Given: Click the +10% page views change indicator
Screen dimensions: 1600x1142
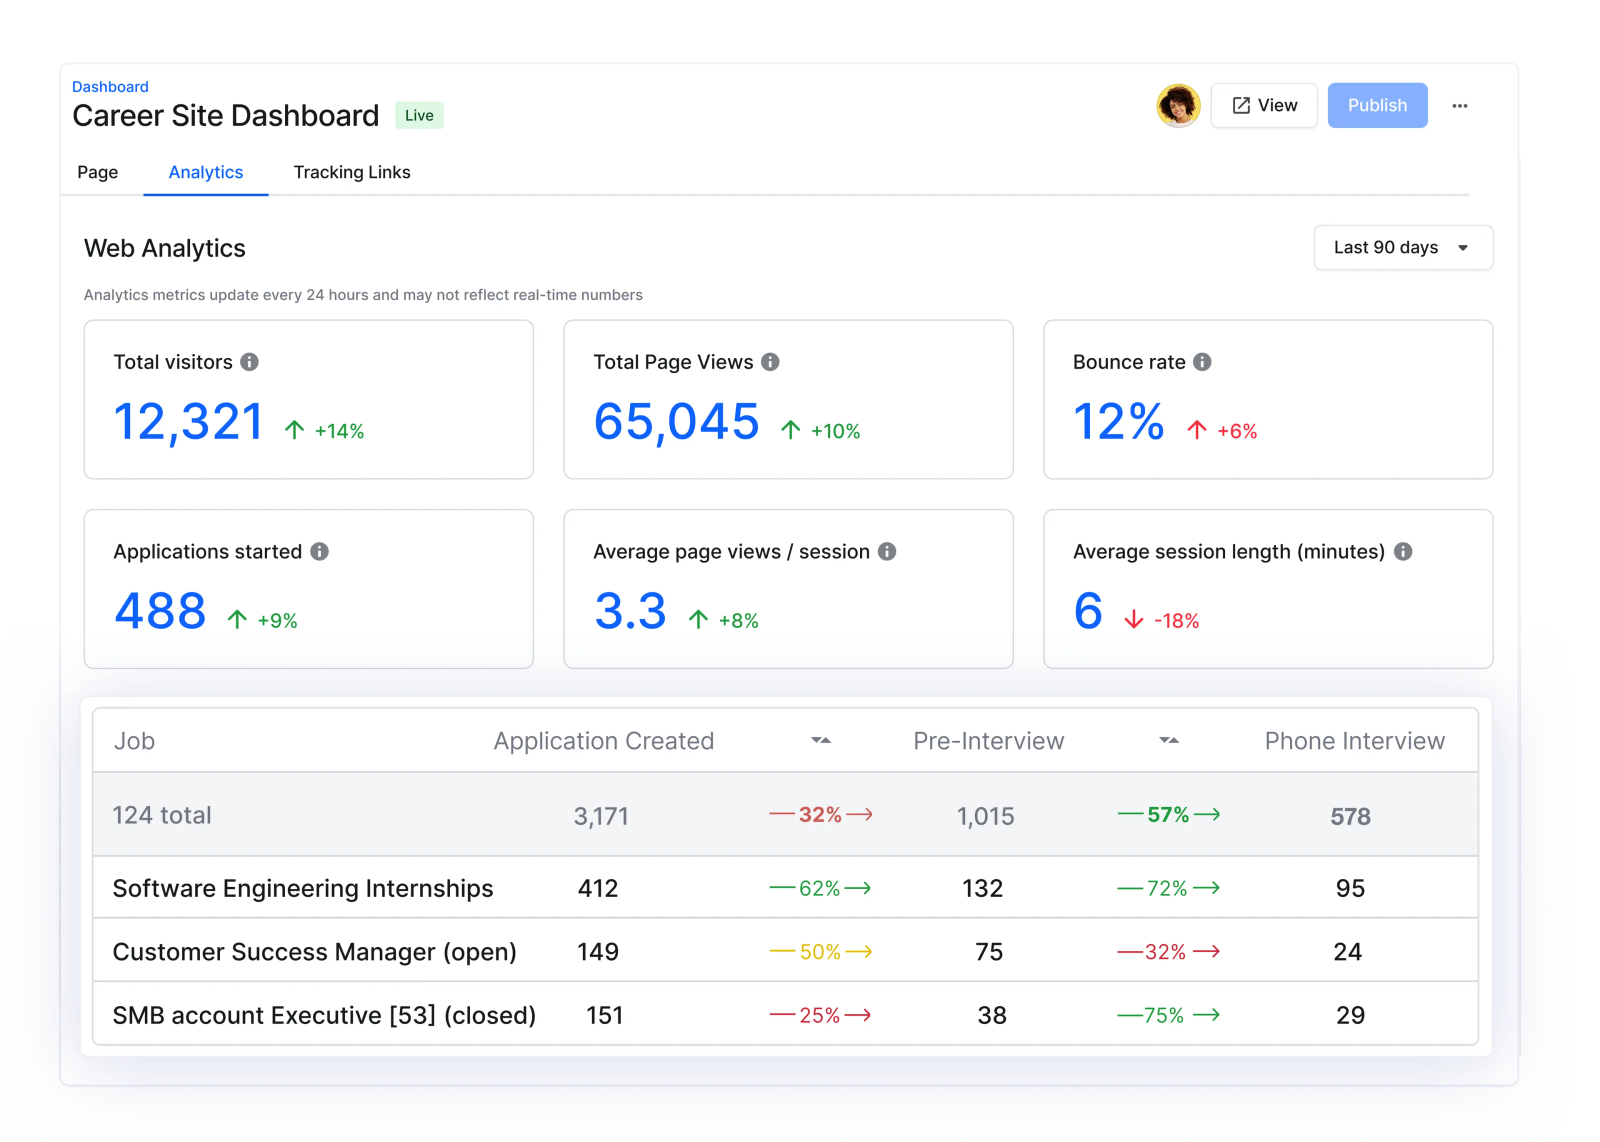Looking at the screenshot, I should coord(821,431).
